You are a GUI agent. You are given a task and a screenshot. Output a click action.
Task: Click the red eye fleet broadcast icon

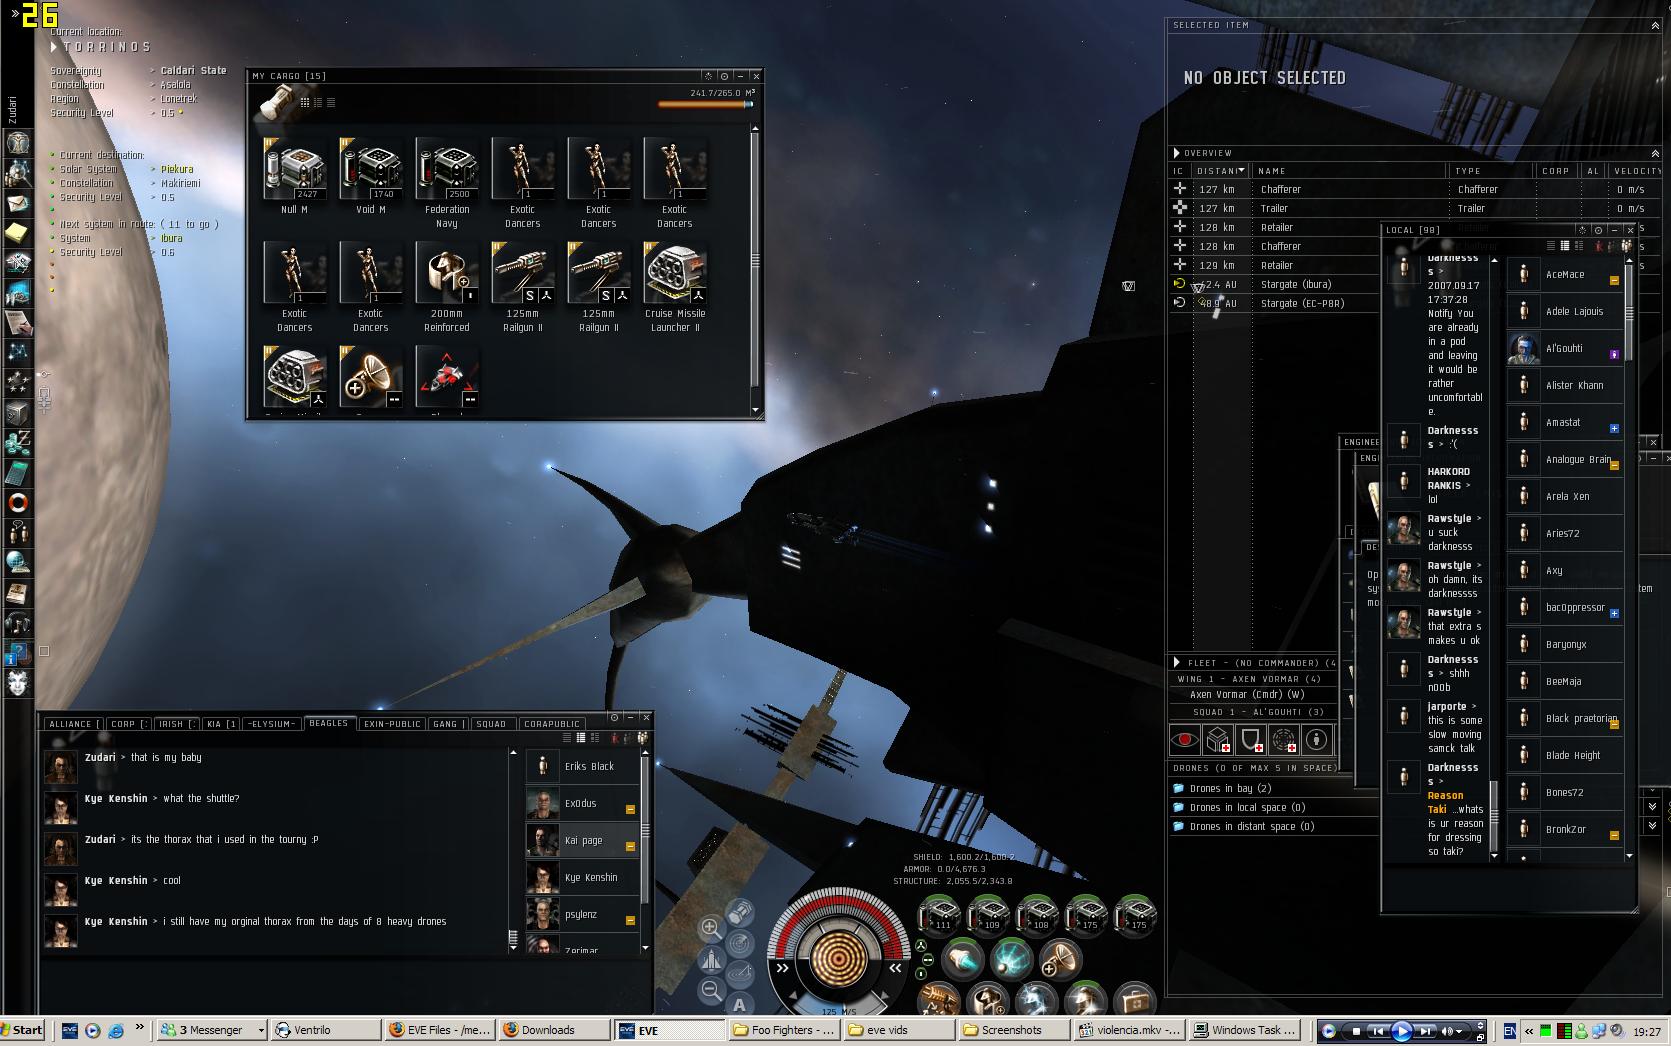[1185, 740]
